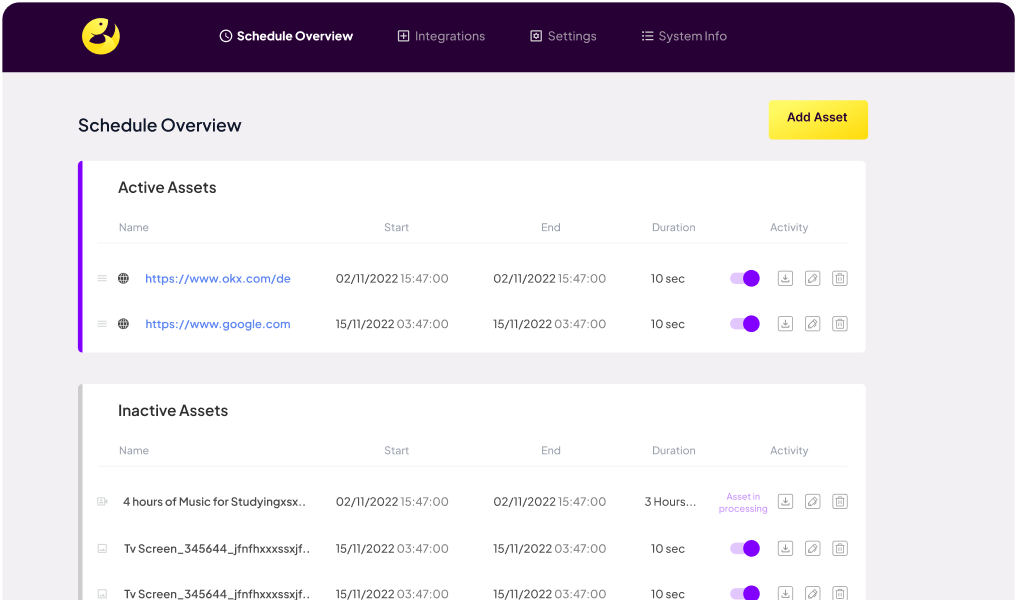Open the https://www.okx.com/de link
The height and width of the screenshot is (600, 1018).
tap(218, 279)
